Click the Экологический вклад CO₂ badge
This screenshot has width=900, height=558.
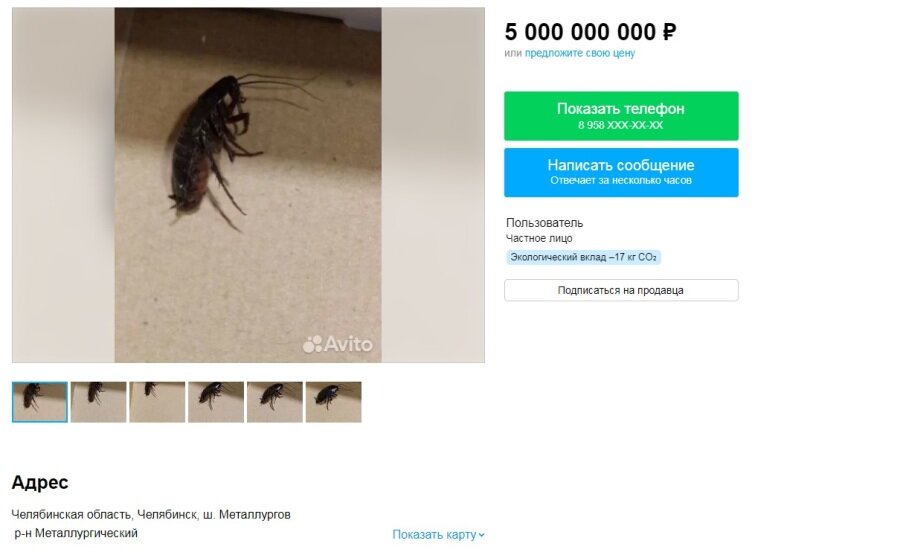pos(583,257)
